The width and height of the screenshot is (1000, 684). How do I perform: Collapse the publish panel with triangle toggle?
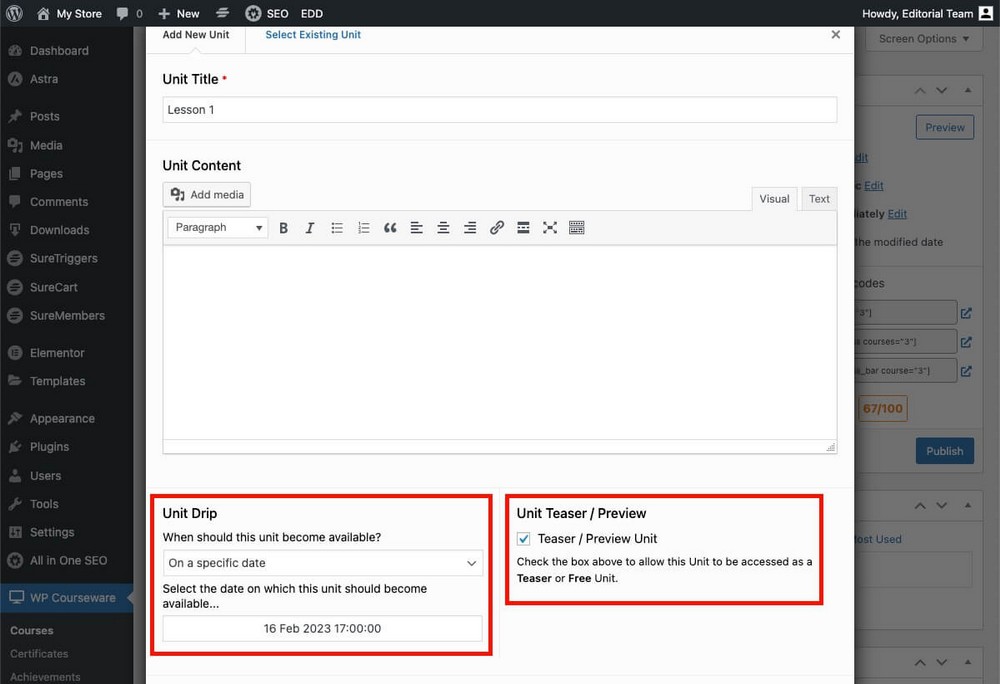(968, 91)
